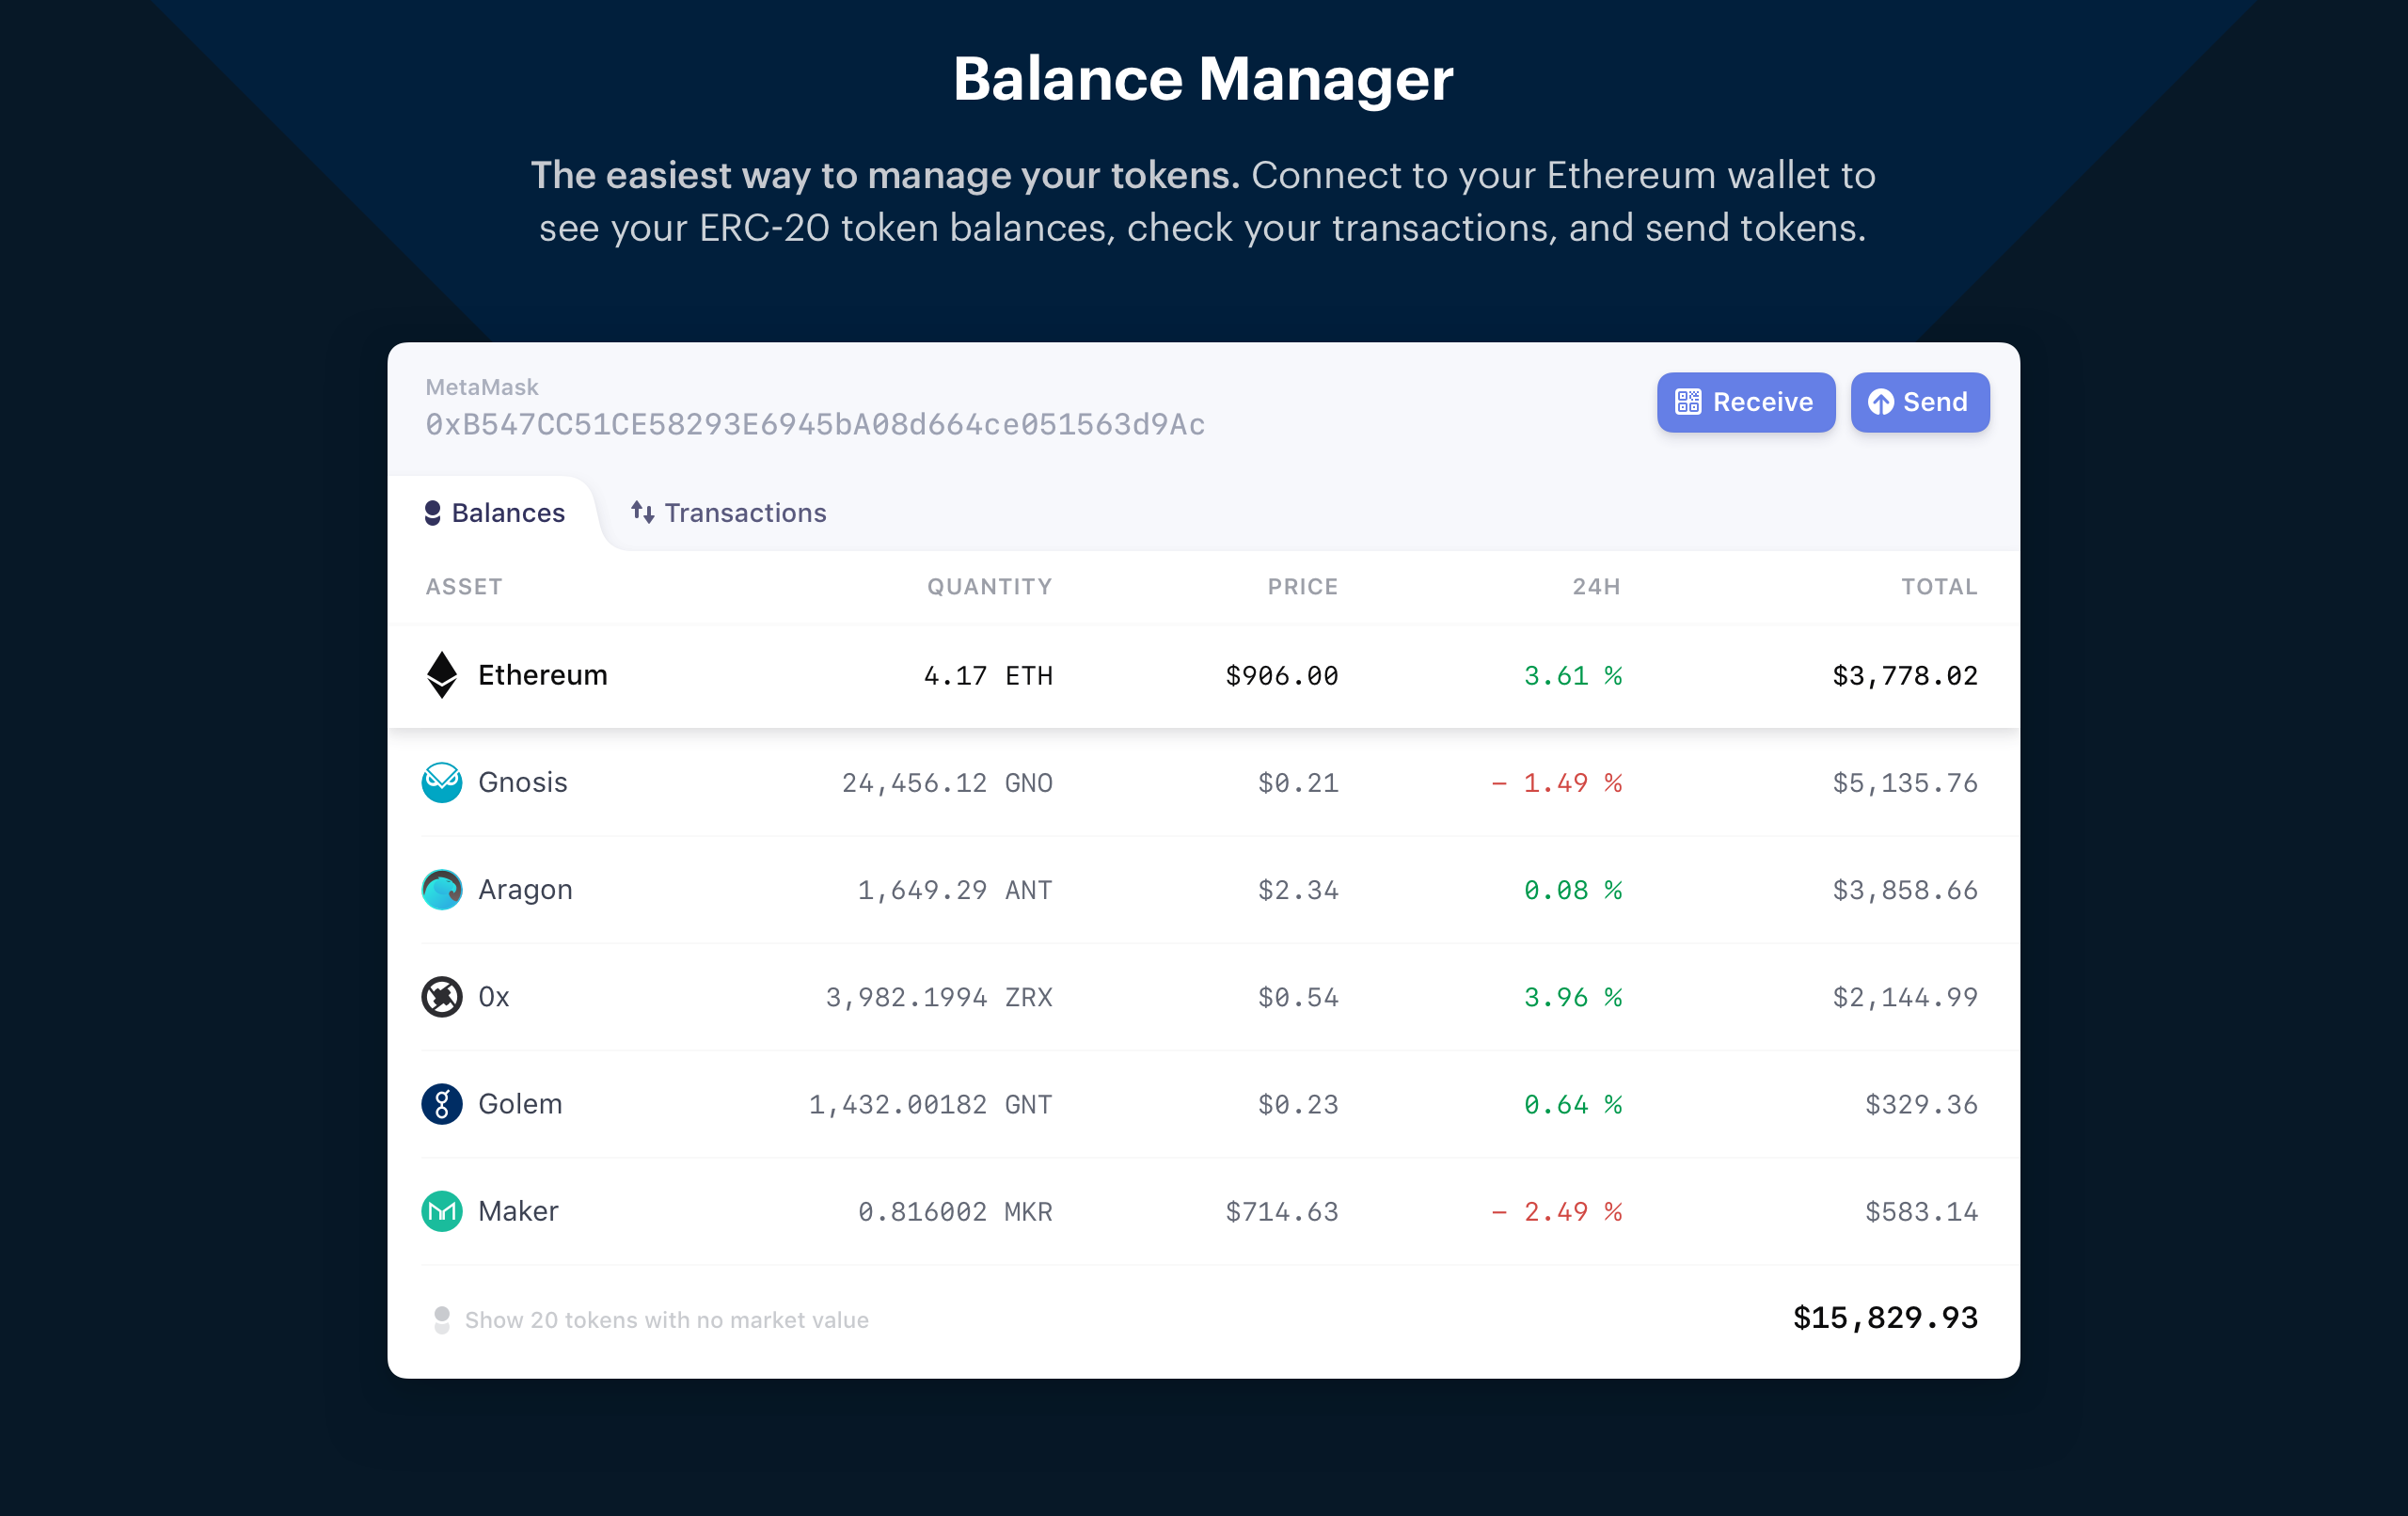The width and height of the screenshot is (2408, 1516).
Task: Click the QUANTITY column header
Action: (x=989, y=587)
